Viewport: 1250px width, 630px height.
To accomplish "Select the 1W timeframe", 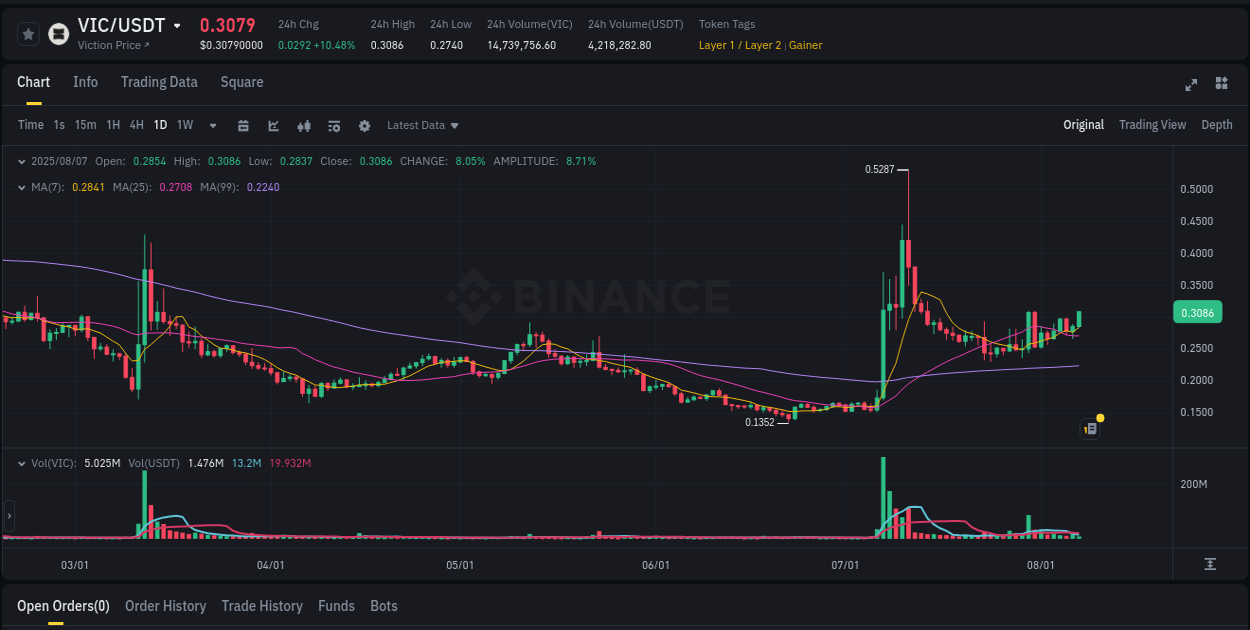I will (184, 125).
